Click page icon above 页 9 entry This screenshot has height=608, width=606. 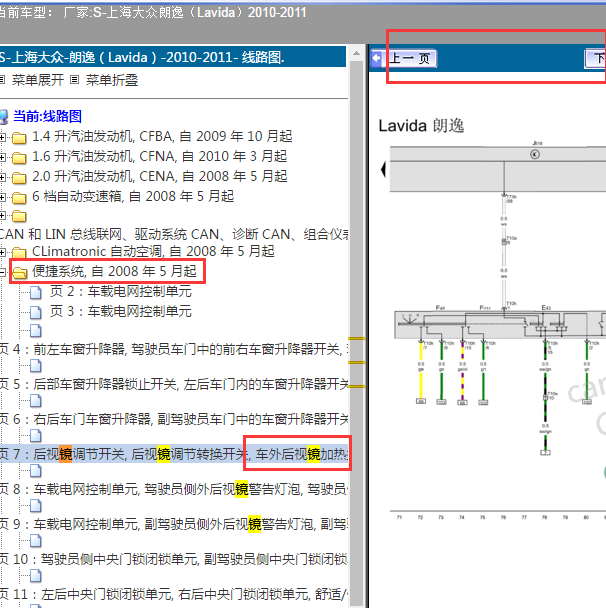point(36,506)
